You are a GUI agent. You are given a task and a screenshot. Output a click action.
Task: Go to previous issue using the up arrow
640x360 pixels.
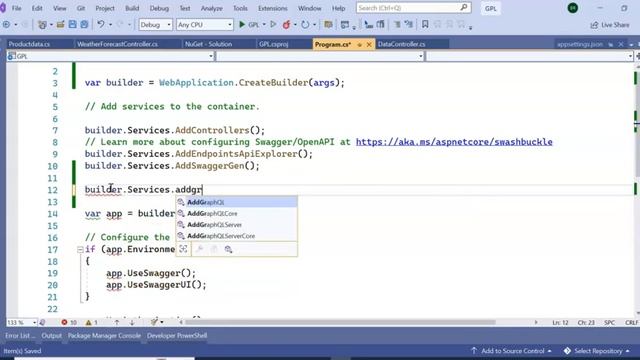(117, 322)
